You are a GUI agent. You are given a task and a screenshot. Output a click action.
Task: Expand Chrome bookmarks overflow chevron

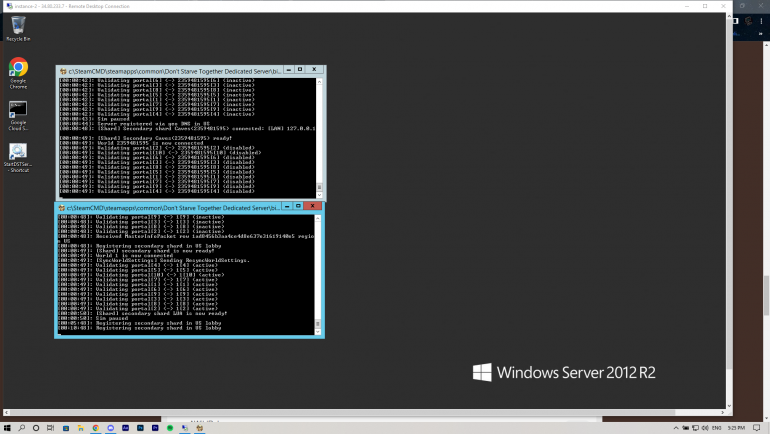tap(760, 34)
